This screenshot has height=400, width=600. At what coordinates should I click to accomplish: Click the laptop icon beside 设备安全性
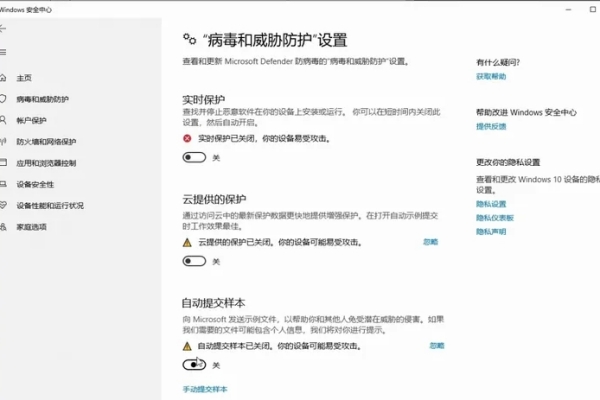tap(3, 184)
